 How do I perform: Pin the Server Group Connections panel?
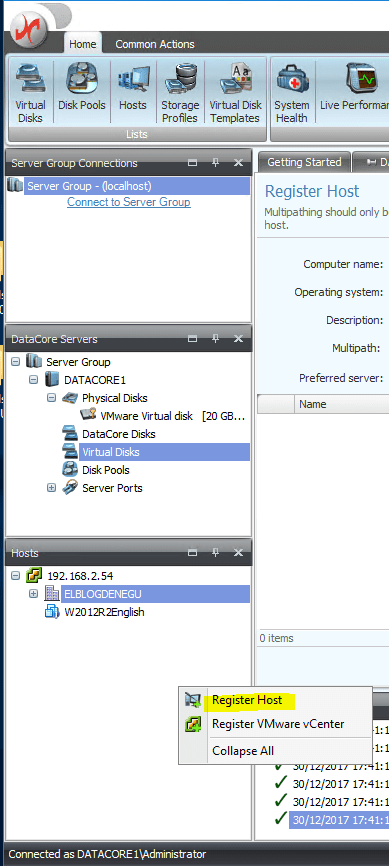215,163
